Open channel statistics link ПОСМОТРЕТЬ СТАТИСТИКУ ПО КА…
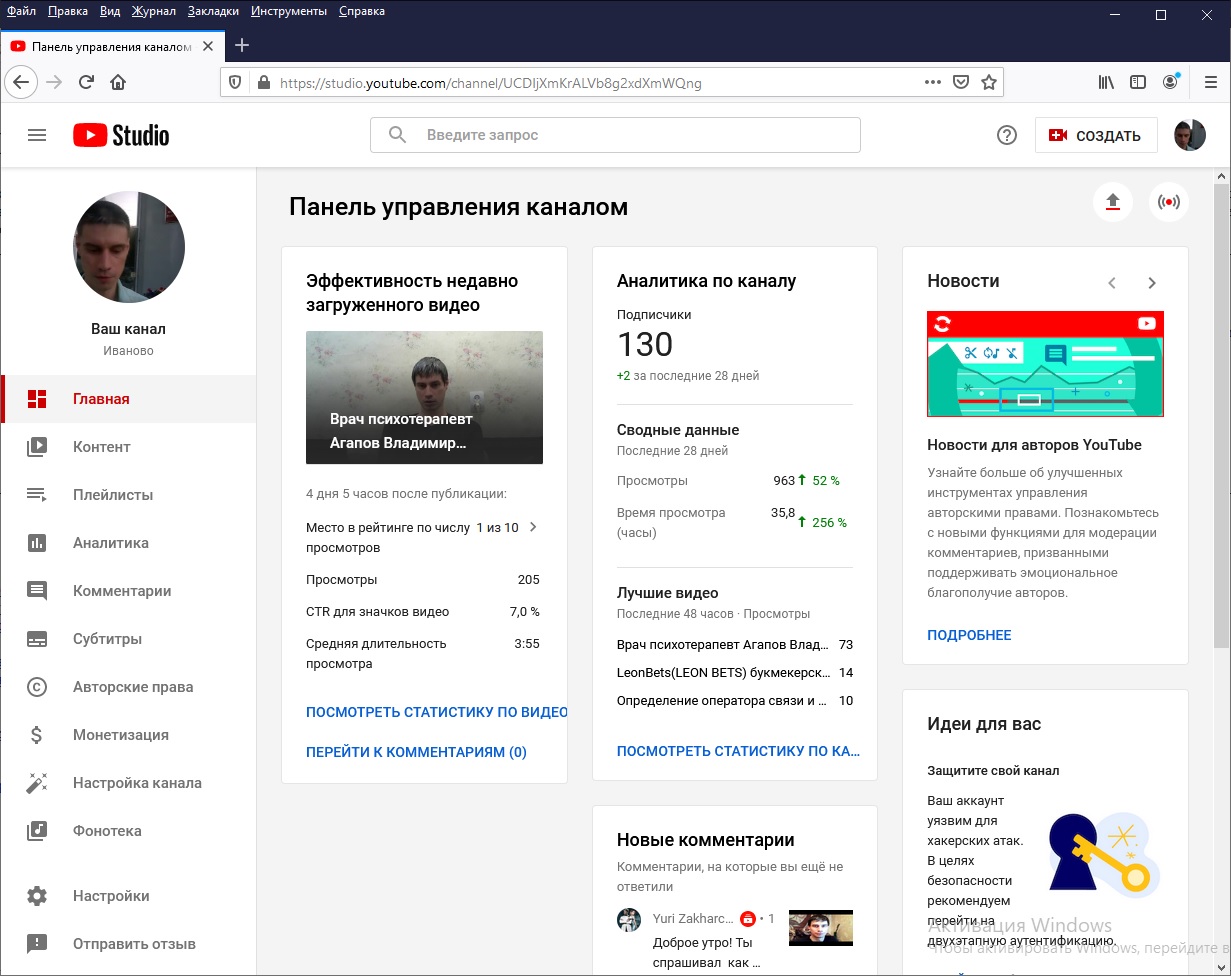 (x=738, y=751)
